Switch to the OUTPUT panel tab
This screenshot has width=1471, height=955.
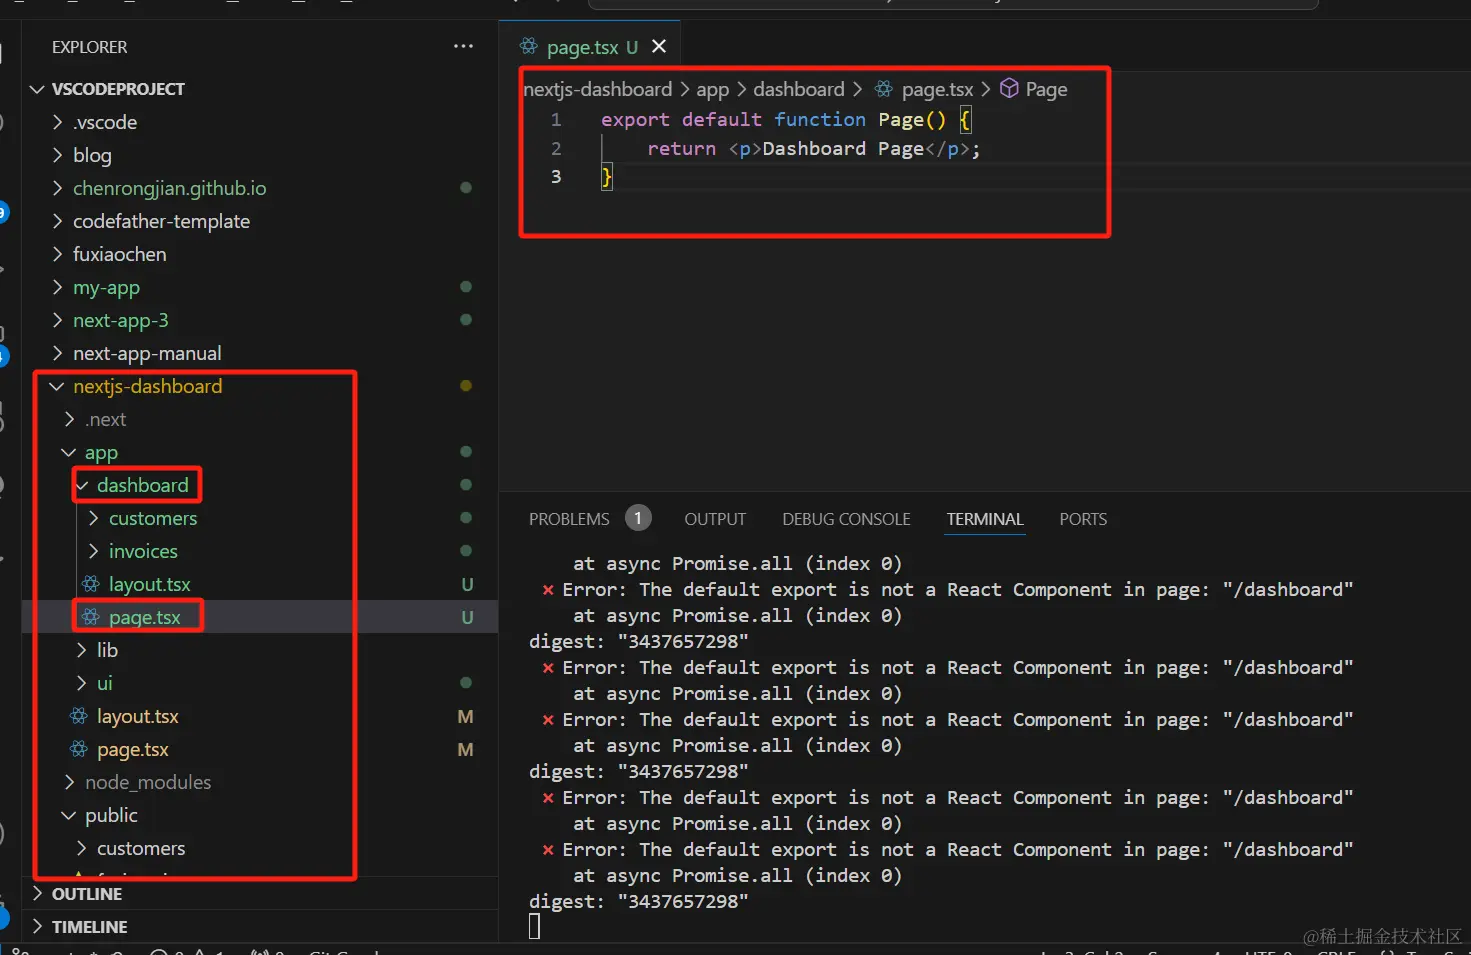[715, 519]
